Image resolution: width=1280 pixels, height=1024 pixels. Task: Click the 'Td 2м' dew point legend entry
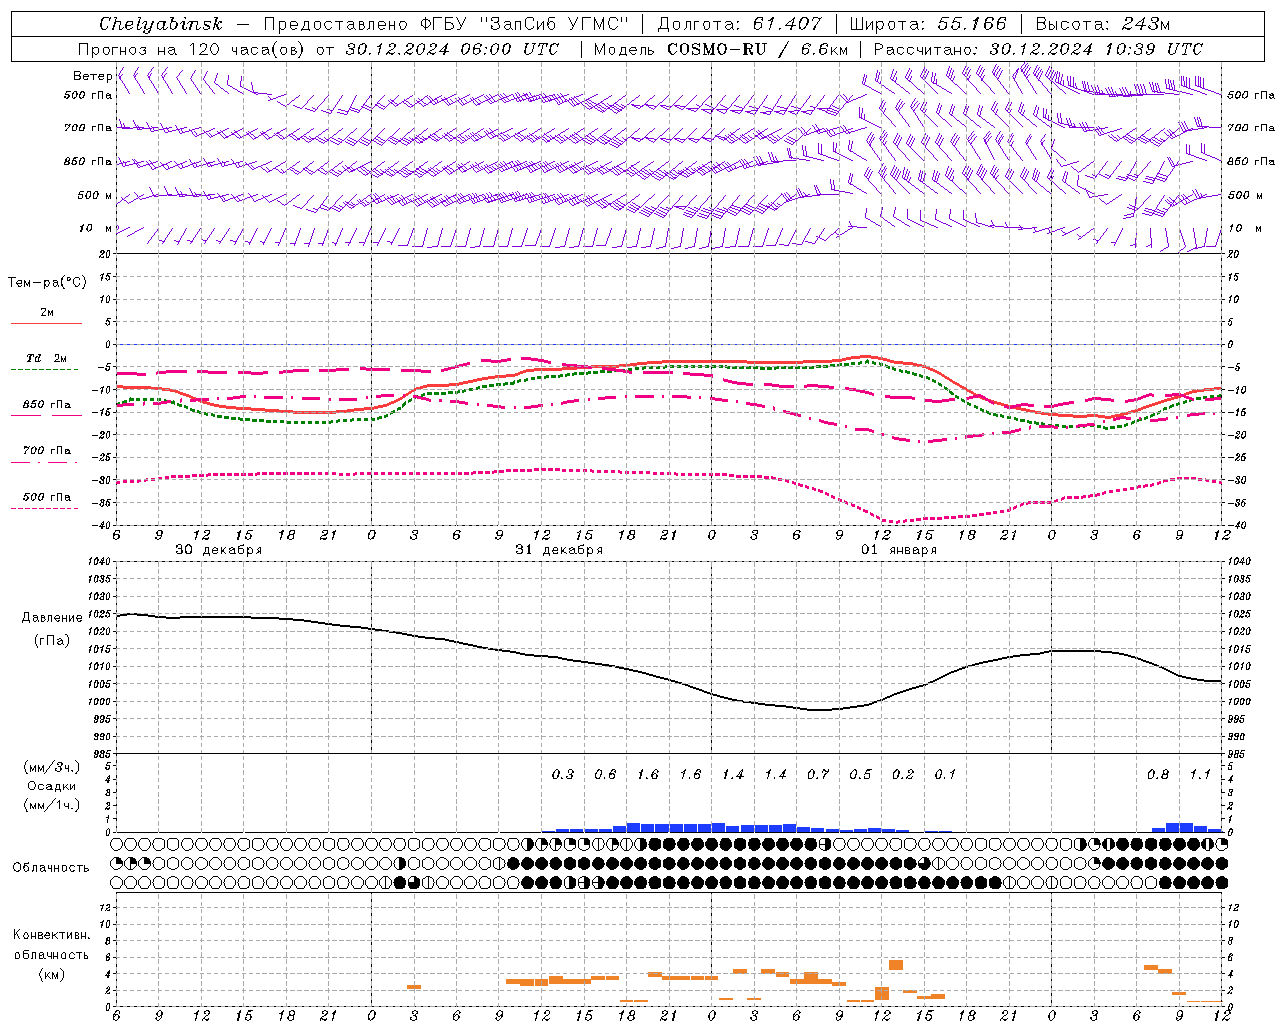(x=47, y=358)
